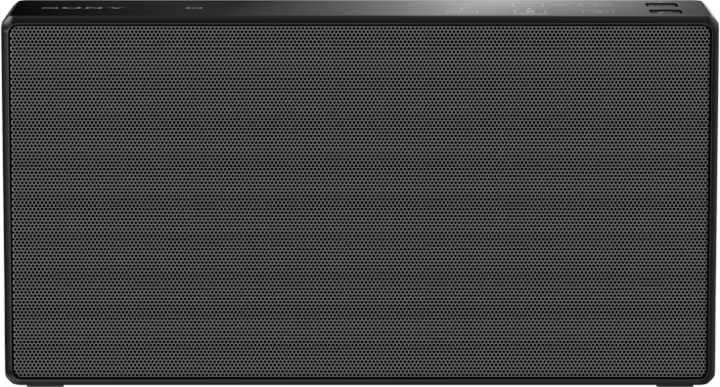This screenshot has height=387, width=720.
Task: Tap the lower-left touch key on top panel
Action: click(x=462, y=11)
